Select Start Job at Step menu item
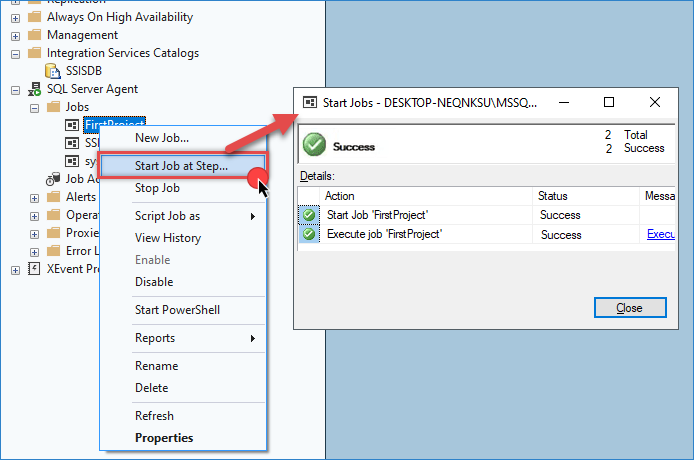Viewport: 694px width, 460px height. click(x=181, y=166)
